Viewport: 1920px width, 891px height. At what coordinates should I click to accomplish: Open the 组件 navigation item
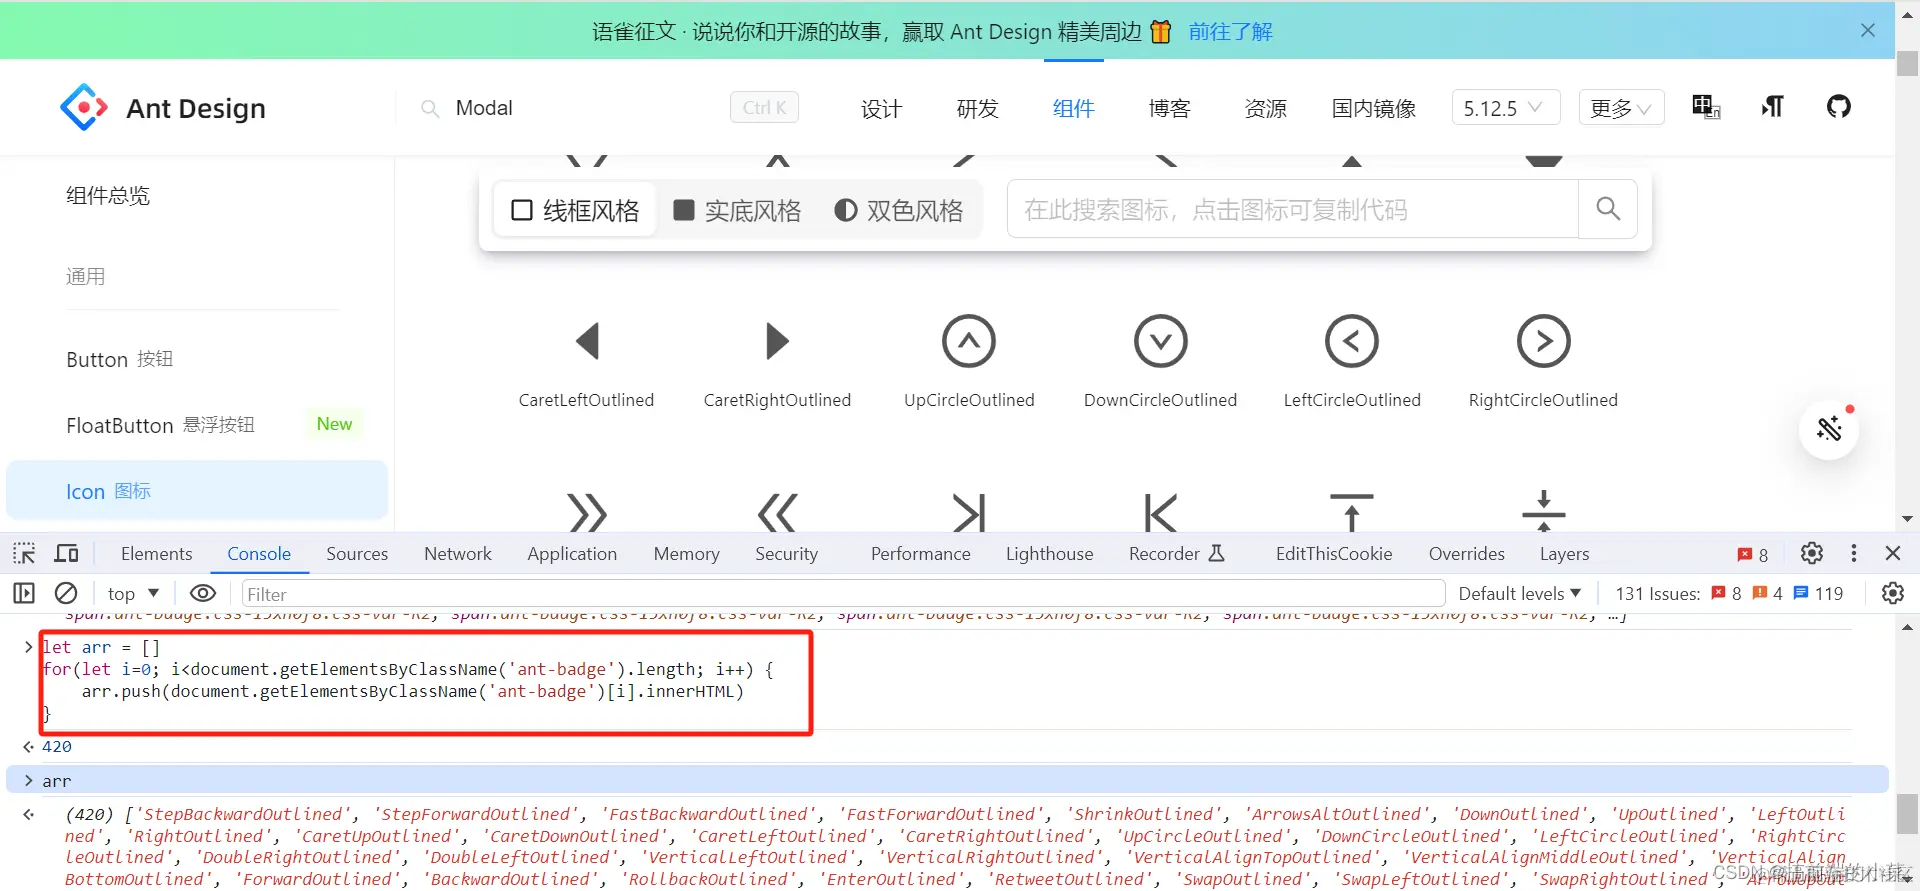pos(1073,108)
